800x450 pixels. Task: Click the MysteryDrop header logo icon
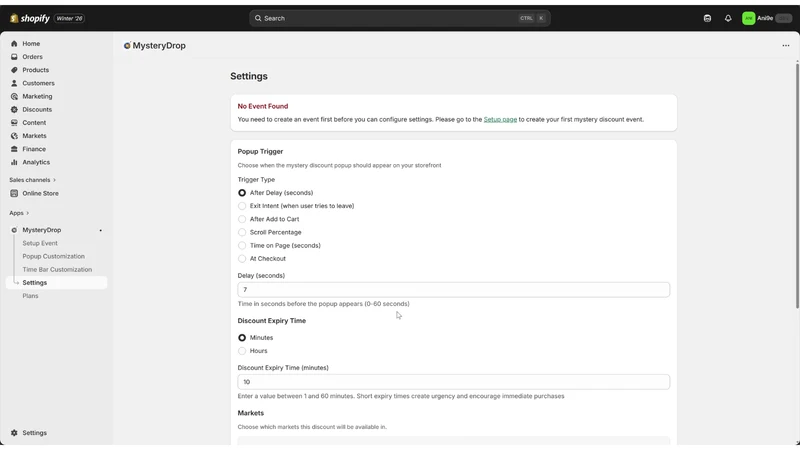[127, 45]
